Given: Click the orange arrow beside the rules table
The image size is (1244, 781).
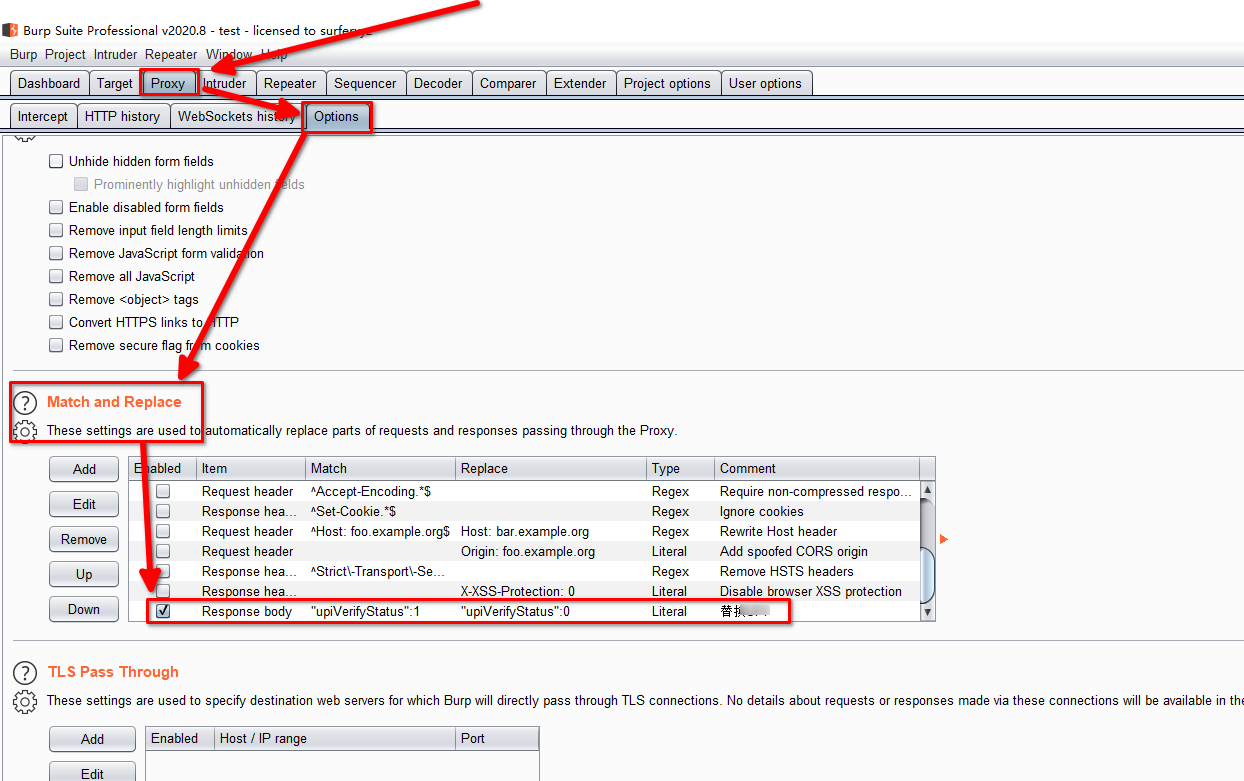Looking at the screenshot, I should pos(943,540).
